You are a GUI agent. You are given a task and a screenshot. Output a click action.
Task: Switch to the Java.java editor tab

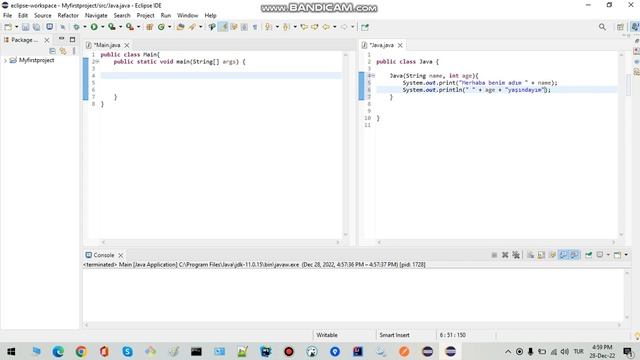381,45
